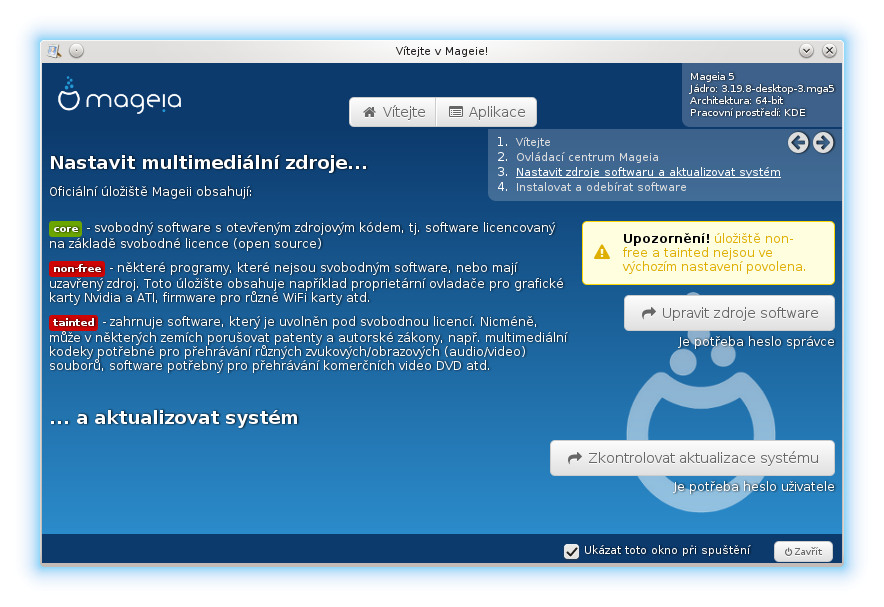Select step 1 Vítejte in the list

pyautogui.click(x=533, y=142)
